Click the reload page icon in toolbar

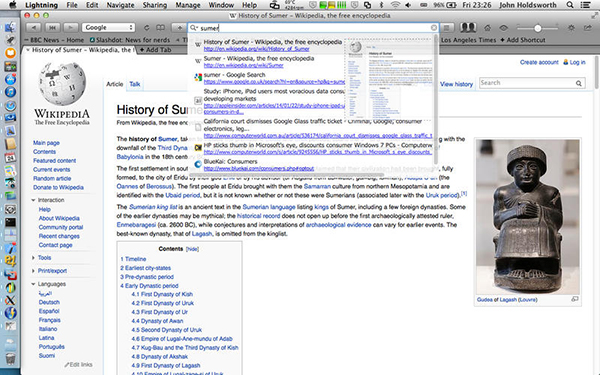[147, 28]
